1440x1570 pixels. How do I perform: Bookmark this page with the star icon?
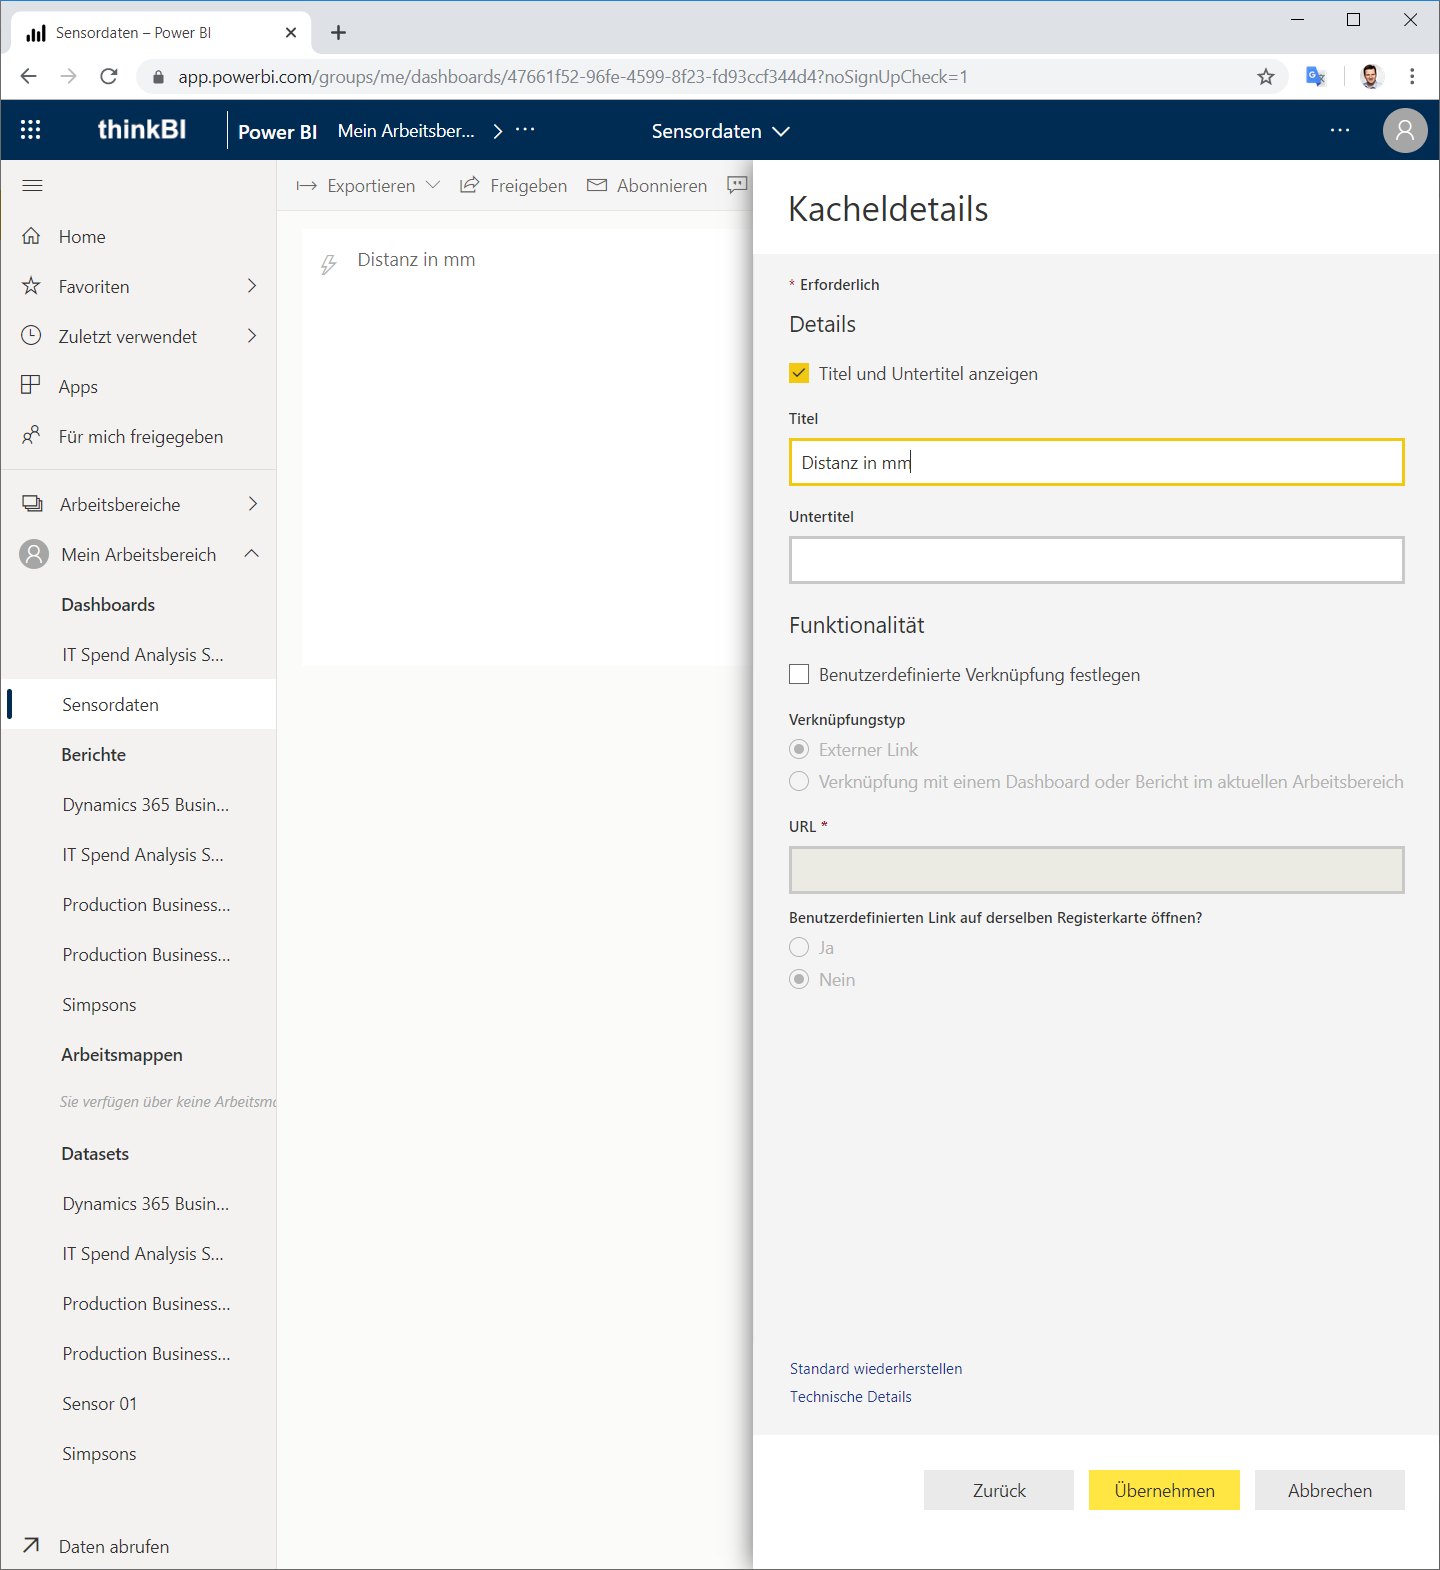pos(1266,76)
